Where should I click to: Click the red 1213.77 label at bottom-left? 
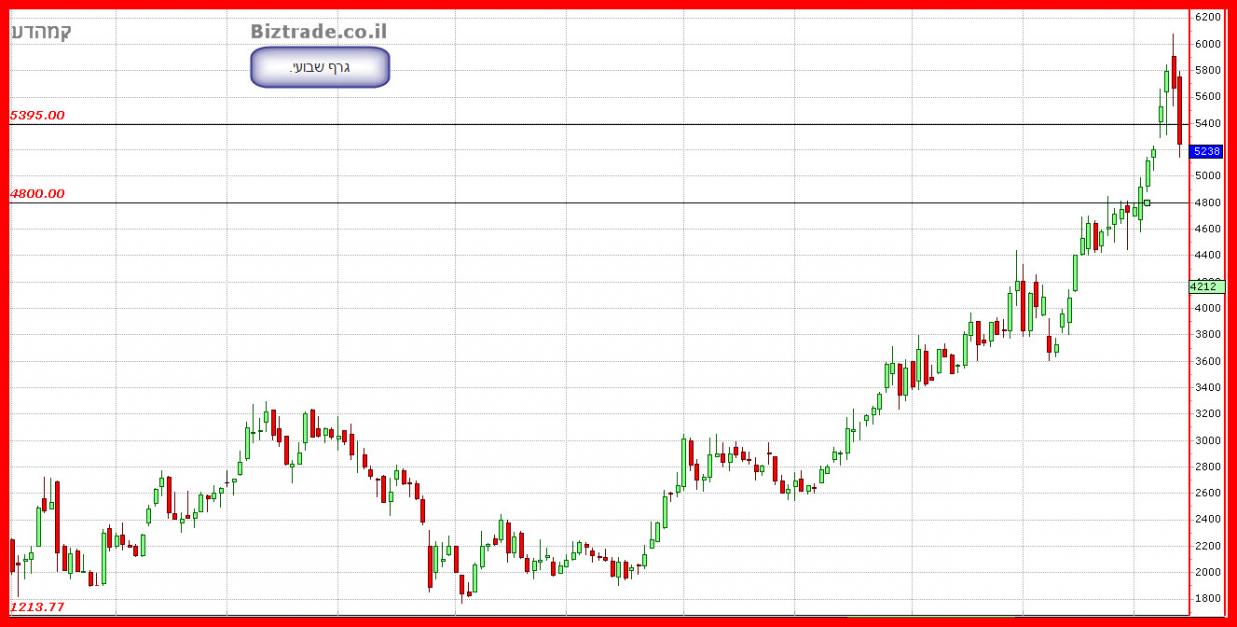[37, 607]
